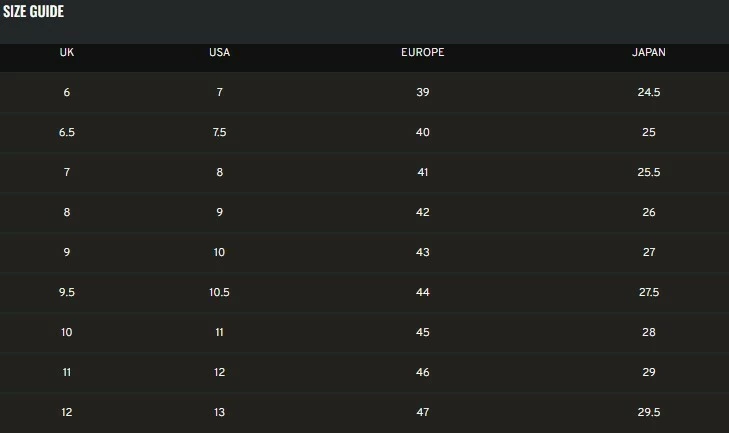Select the Japan size 29.5 cell
Screen dimensions: 729x433
tap(649, 412)
